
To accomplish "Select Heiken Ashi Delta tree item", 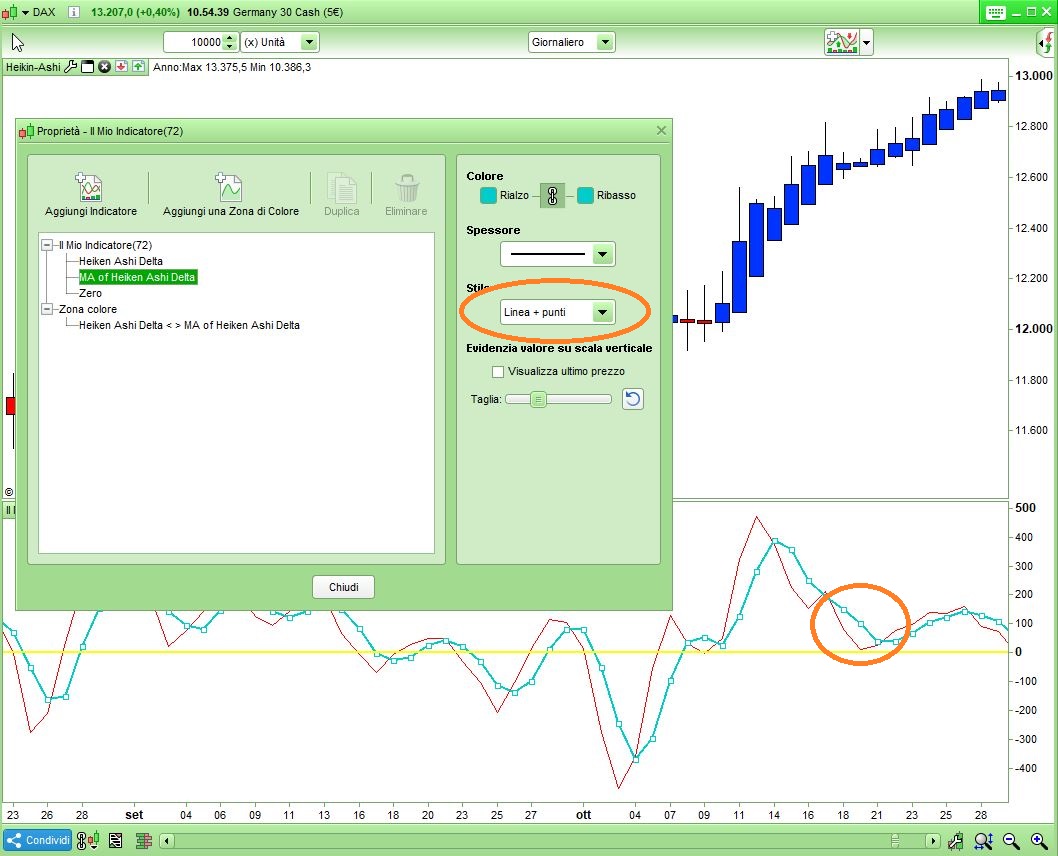I will coord(121,261).
